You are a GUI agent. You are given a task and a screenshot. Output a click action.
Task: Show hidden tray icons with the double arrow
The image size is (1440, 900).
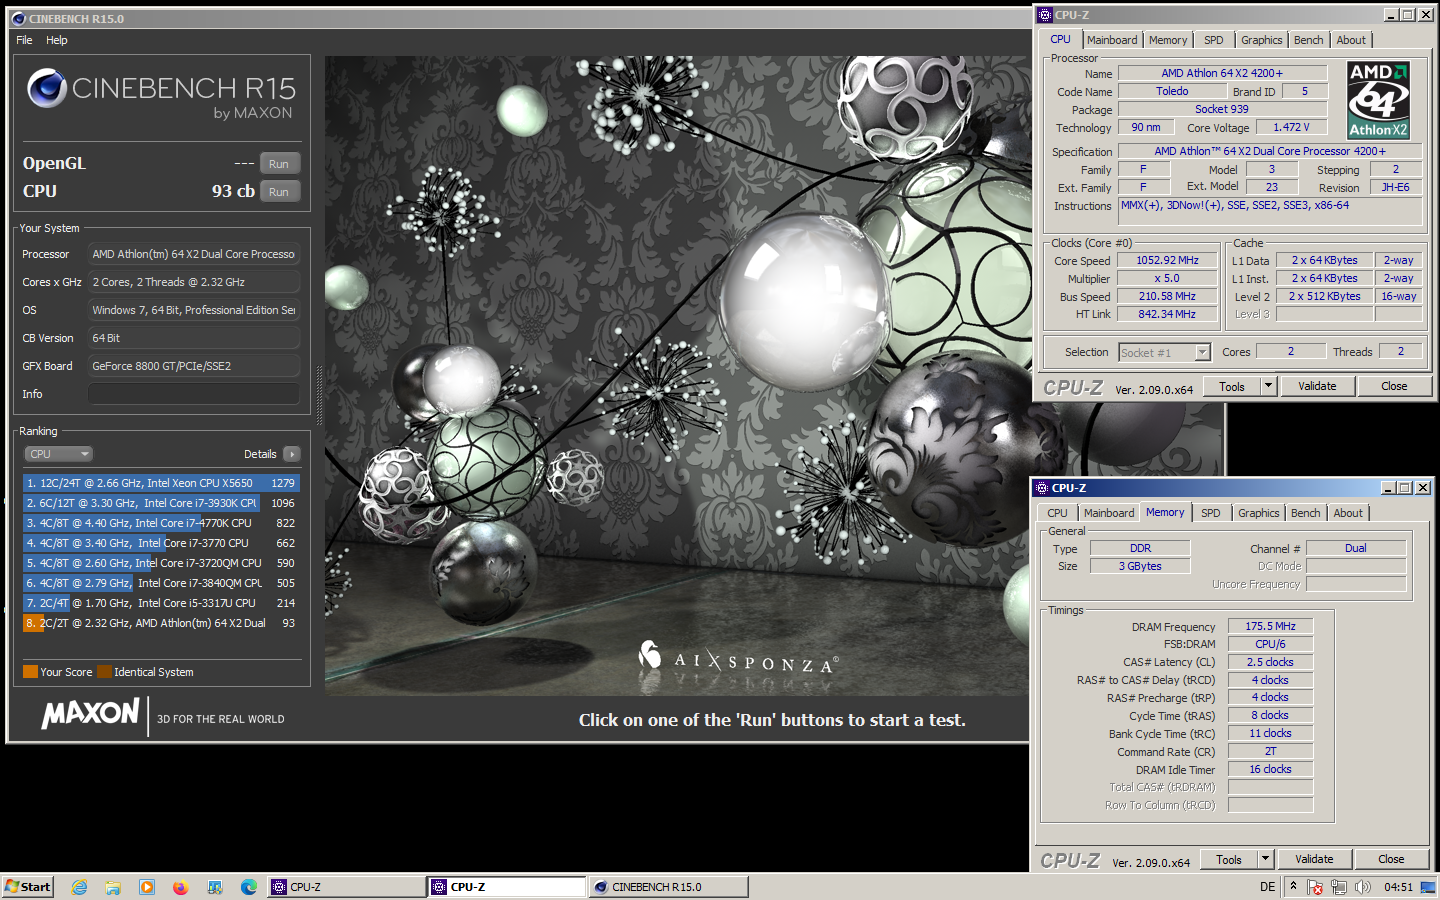point(1293,886)
